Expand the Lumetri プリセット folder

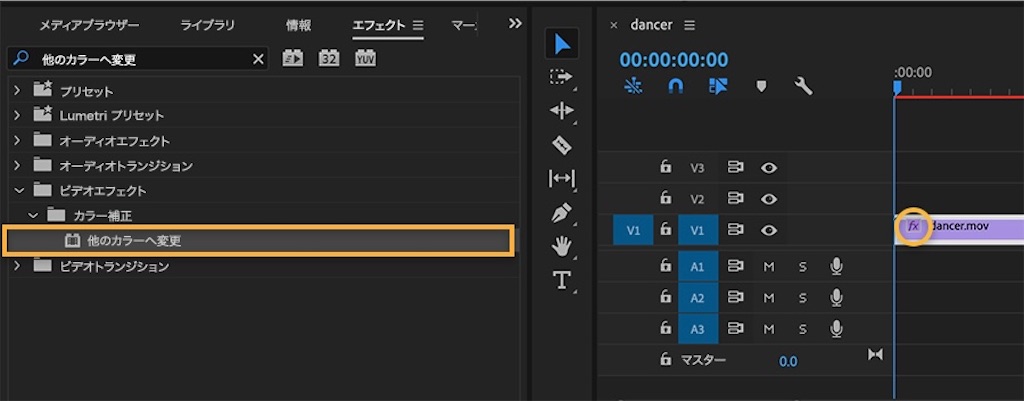[x=18, y=116]
